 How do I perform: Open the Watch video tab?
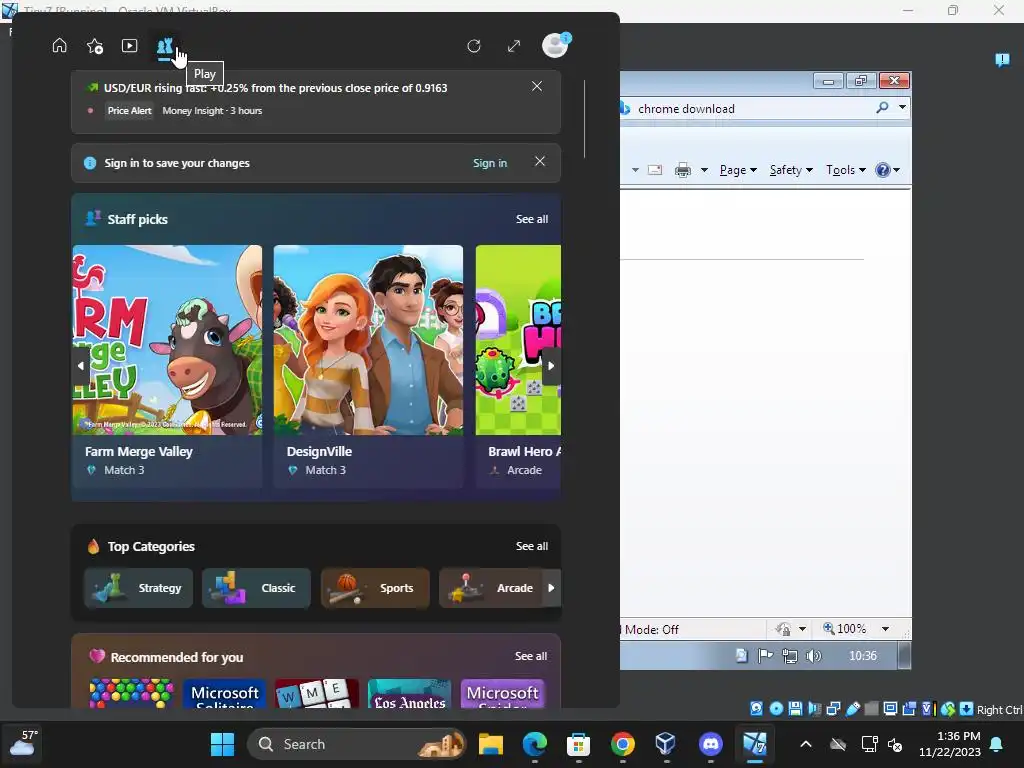click(x=129, y=46)
